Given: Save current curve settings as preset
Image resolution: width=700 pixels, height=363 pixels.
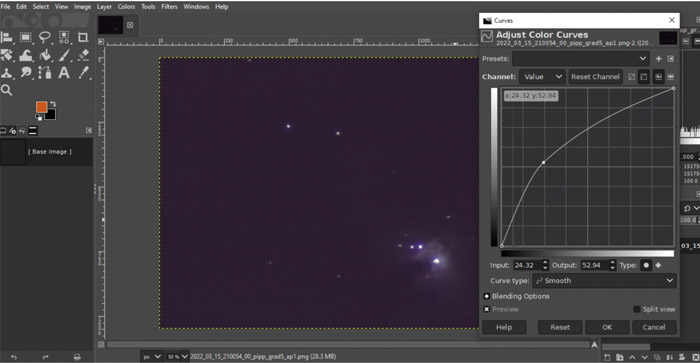Looking at the screenshot, I should [658, 59].
